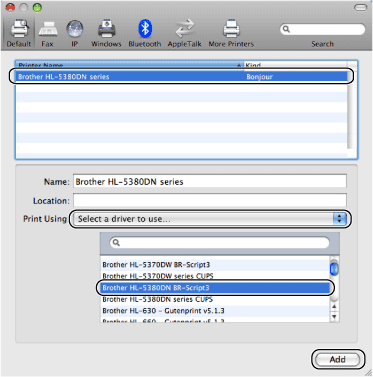This screenshot has width=373, height=377.
Task: Click the Name text field
Action: pyautogui.click(x=210, y=182)
